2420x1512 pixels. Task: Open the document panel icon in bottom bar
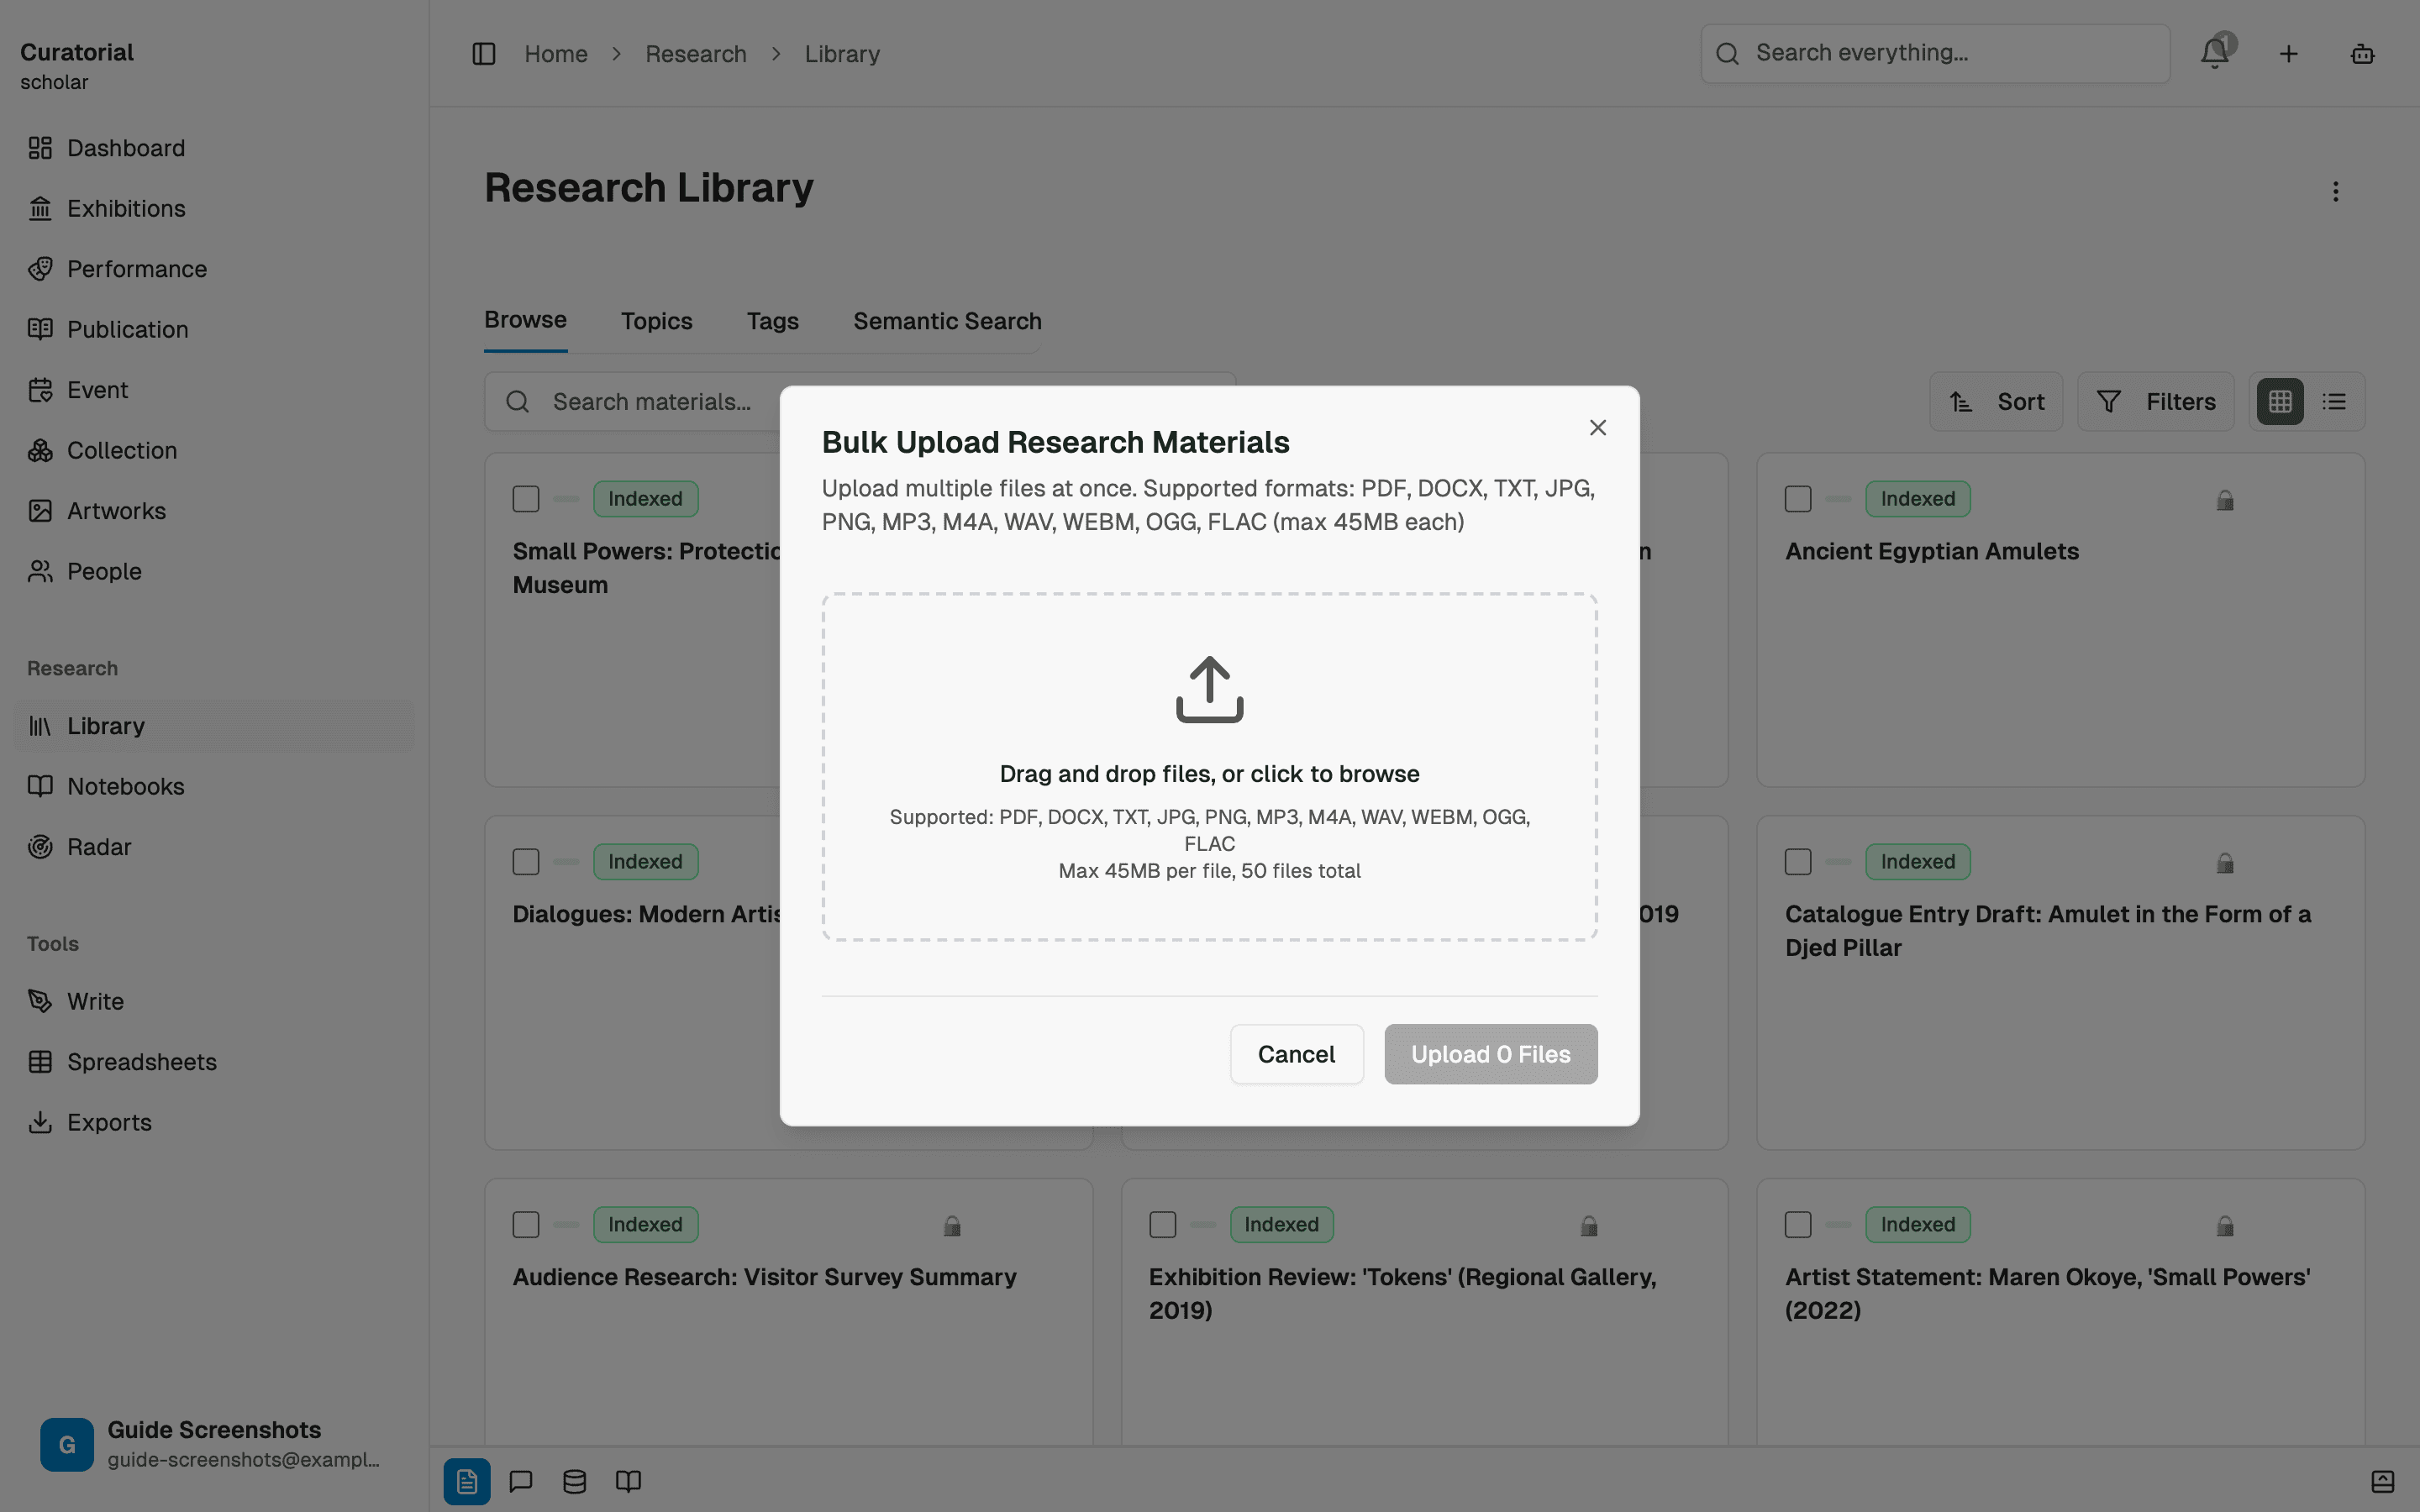(x=467, y=1481)
